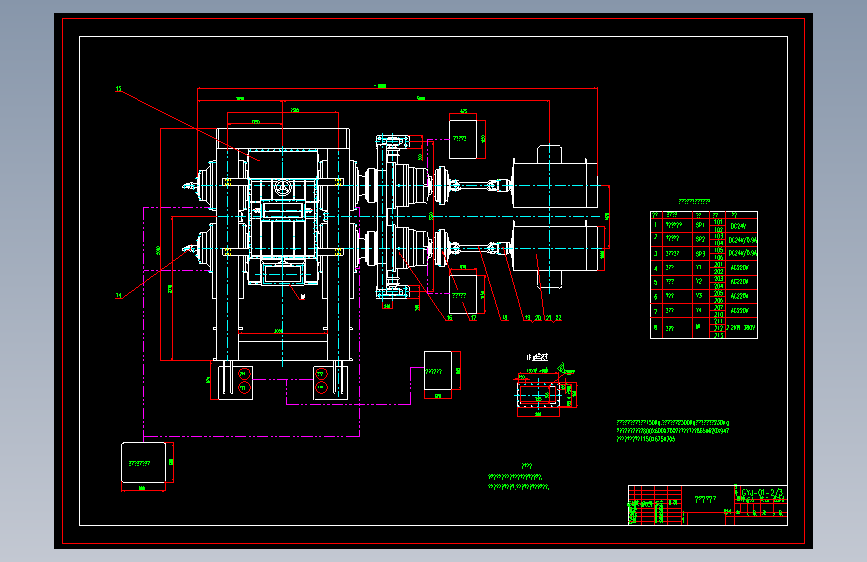This screenshot has width=867, height=562.
Task: Click the AC220V value in the Y3 row
Action: coord(739,296)
